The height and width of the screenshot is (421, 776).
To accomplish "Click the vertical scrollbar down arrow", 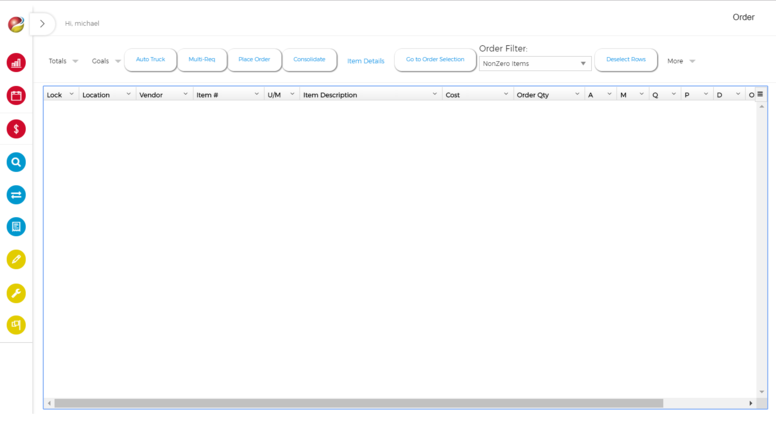I will 762,392.
